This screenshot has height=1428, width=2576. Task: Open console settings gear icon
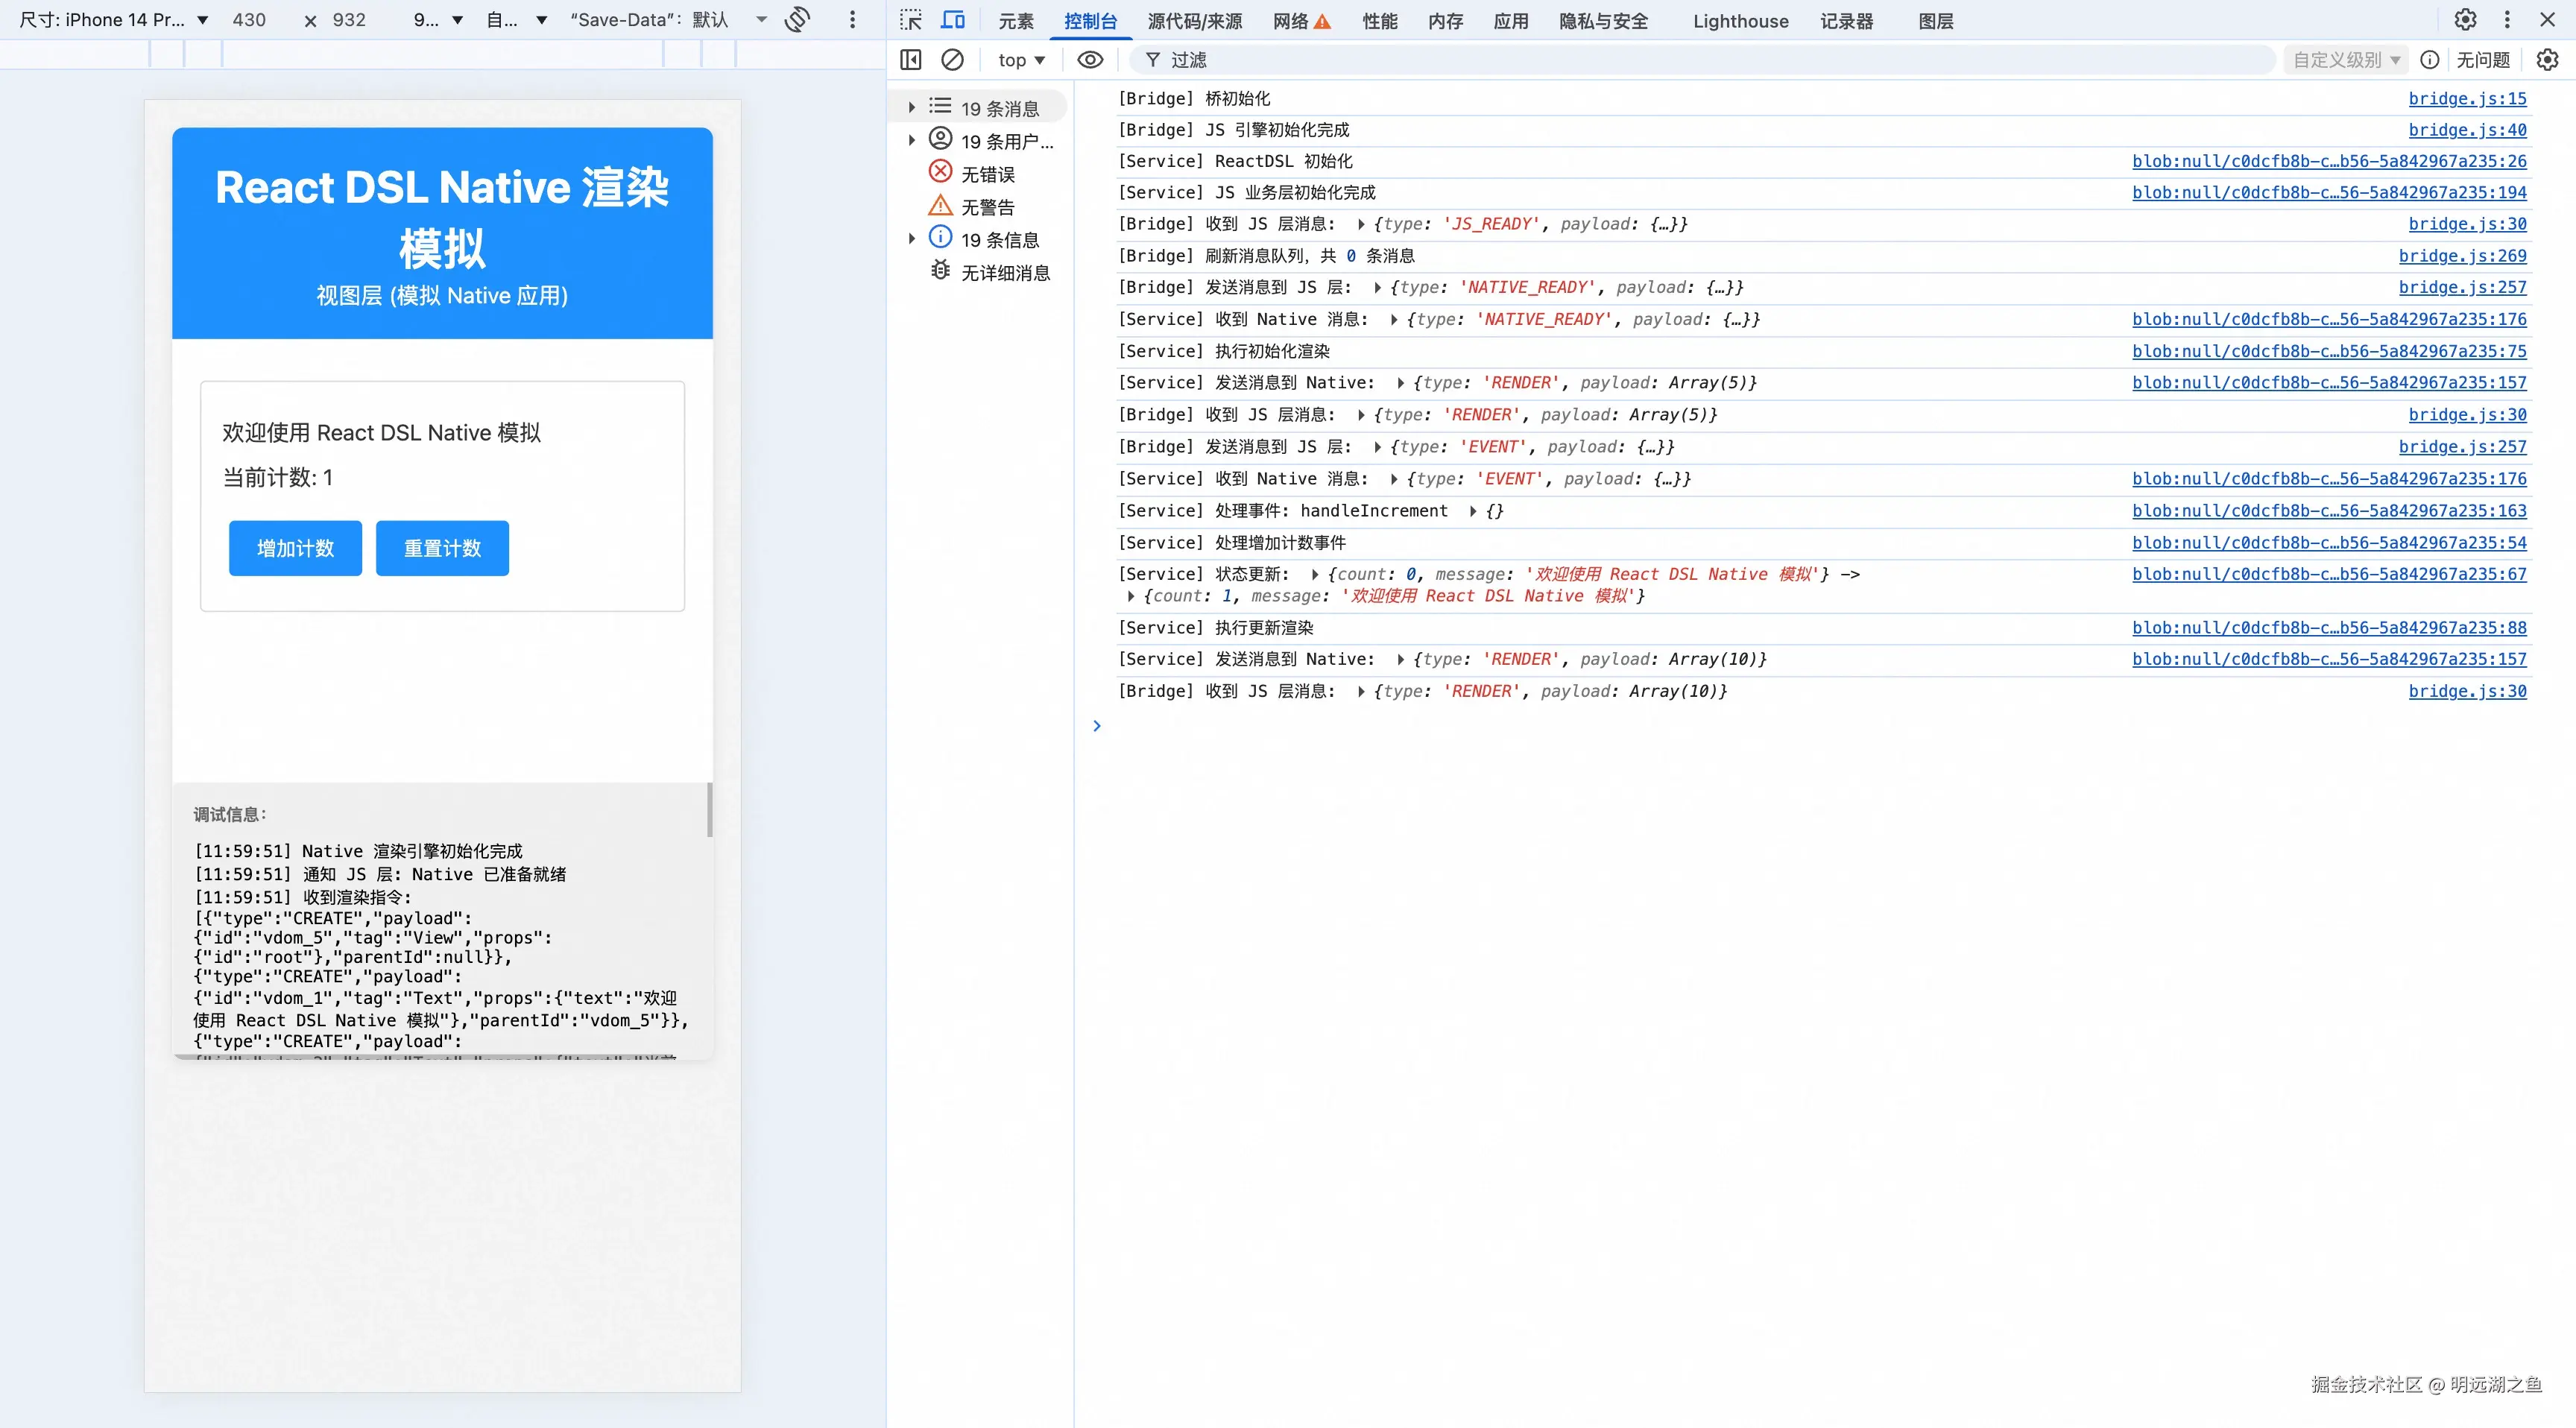pyautogui.click(x=2547, y=60)
